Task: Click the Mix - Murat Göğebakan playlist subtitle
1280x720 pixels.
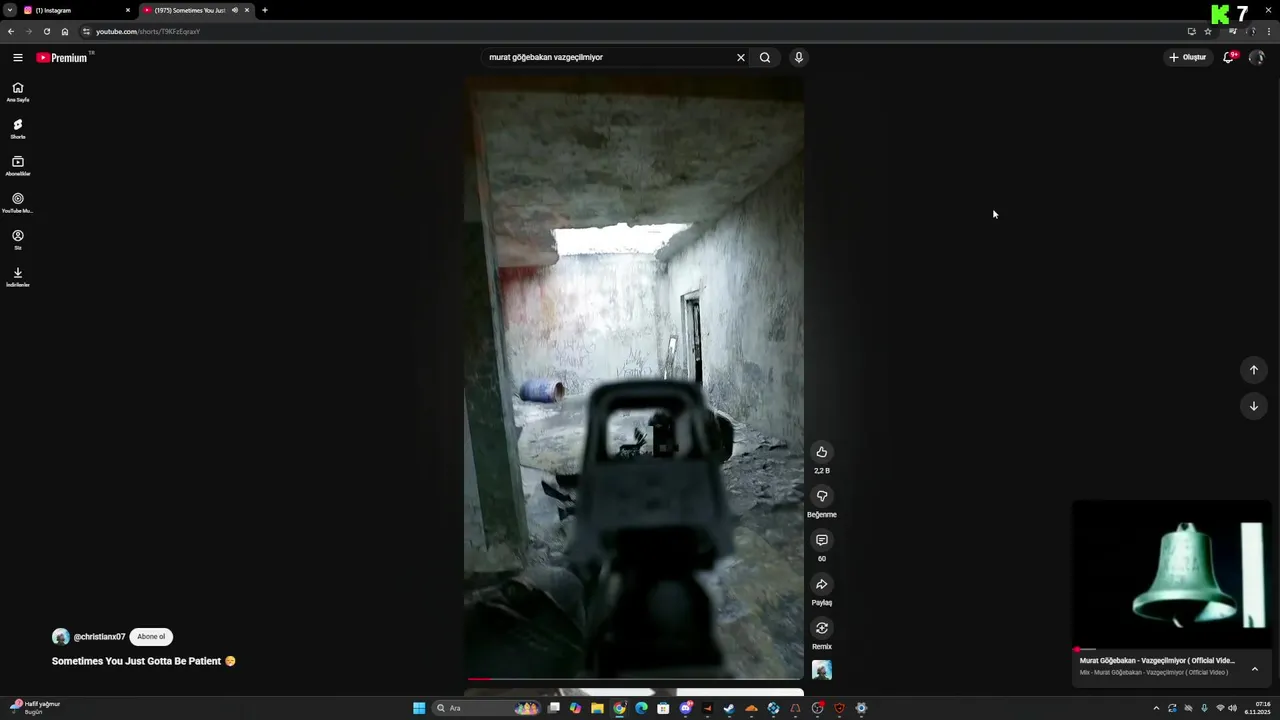Action: [x=1154, y=672]
